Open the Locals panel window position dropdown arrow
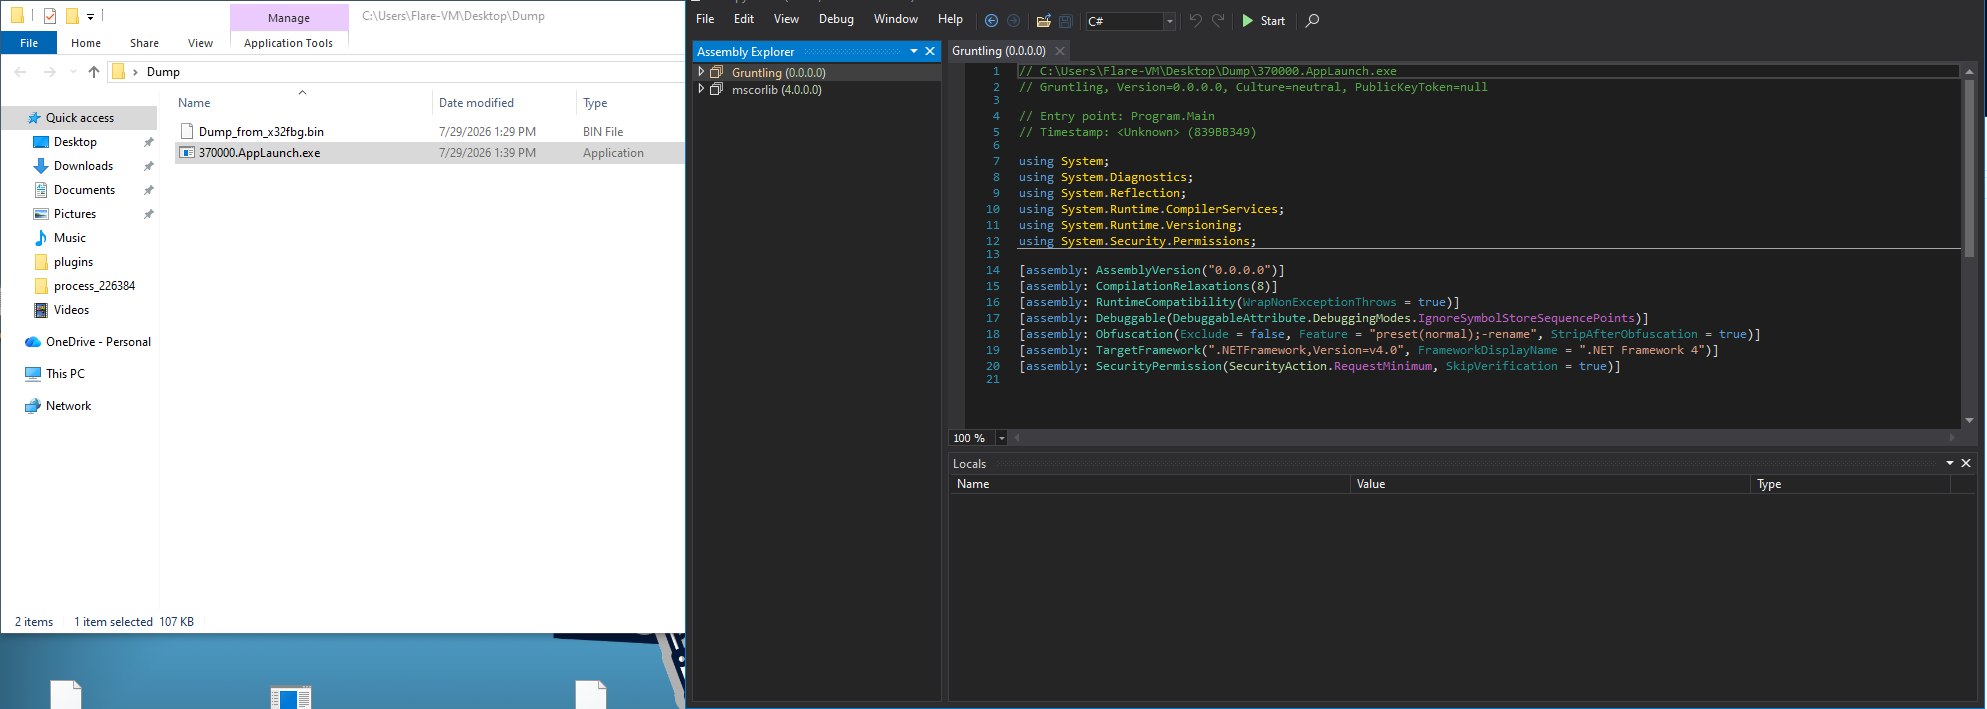Screen dimensions: 1987x709 (1950, 463)
